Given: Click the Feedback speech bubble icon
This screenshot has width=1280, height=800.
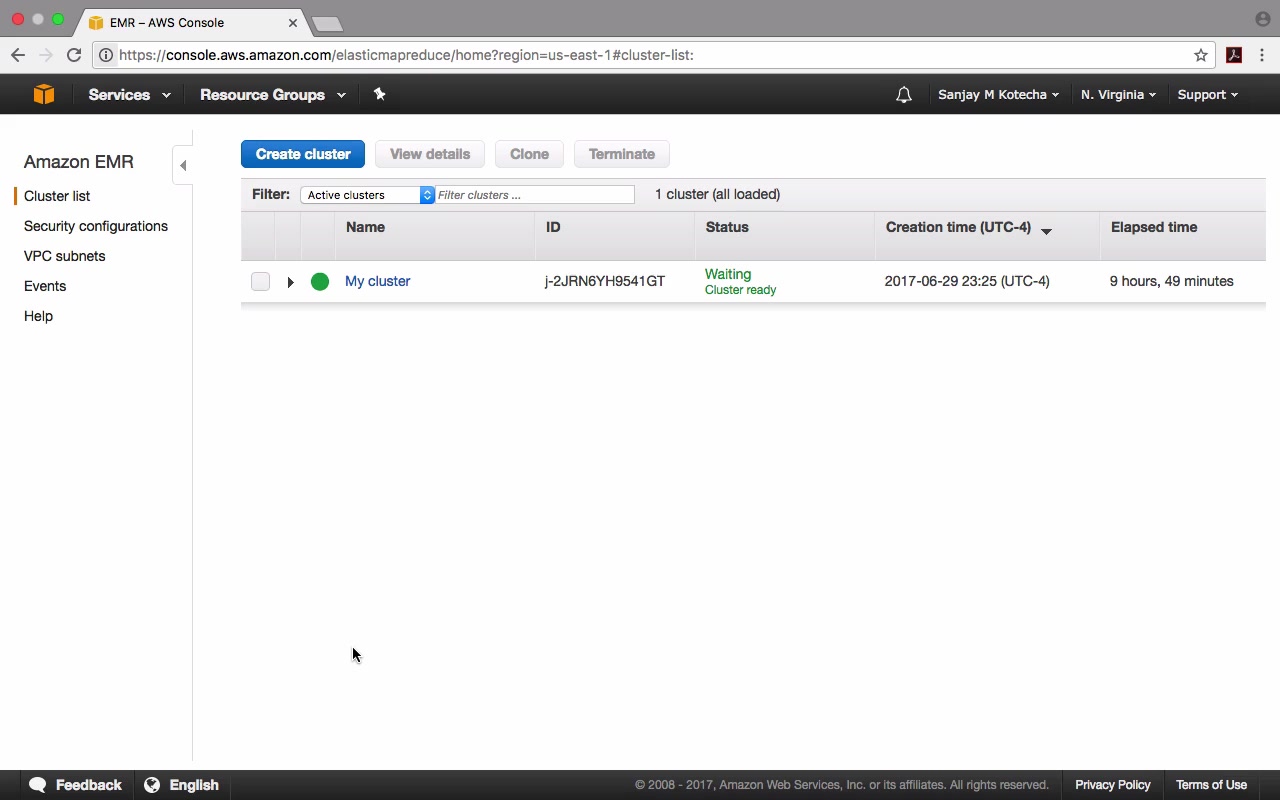Looking at the screenshot, I should (x=38, y=785).
